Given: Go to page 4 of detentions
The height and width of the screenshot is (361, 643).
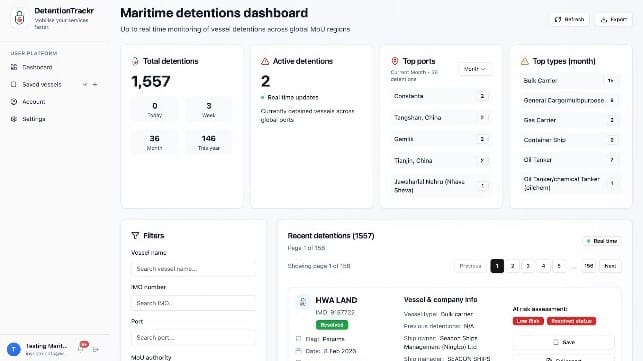Looking at the screenshot, I should click(543, 266).
